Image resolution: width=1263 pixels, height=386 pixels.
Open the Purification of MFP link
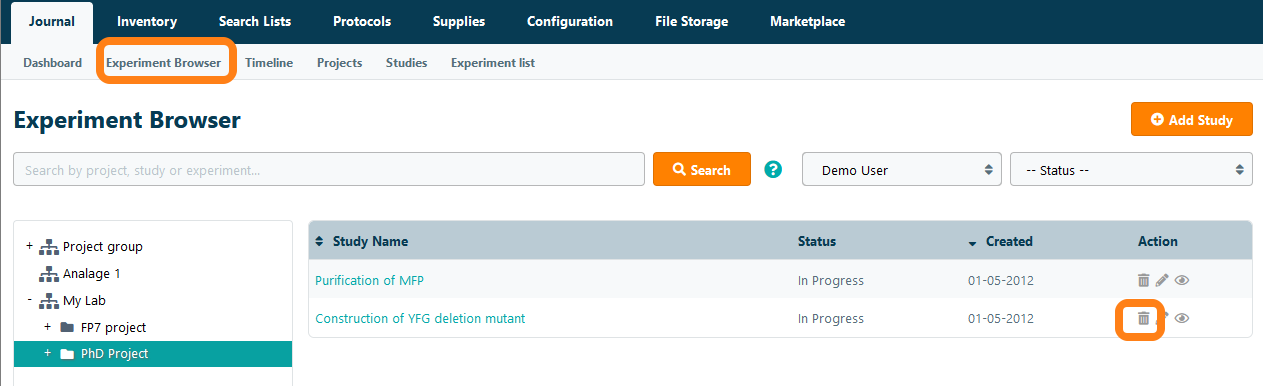370,280
